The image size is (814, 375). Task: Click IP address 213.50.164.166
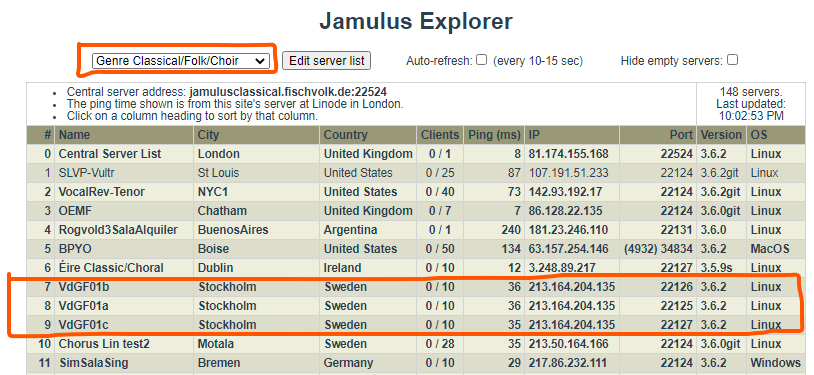coord(568,344)
